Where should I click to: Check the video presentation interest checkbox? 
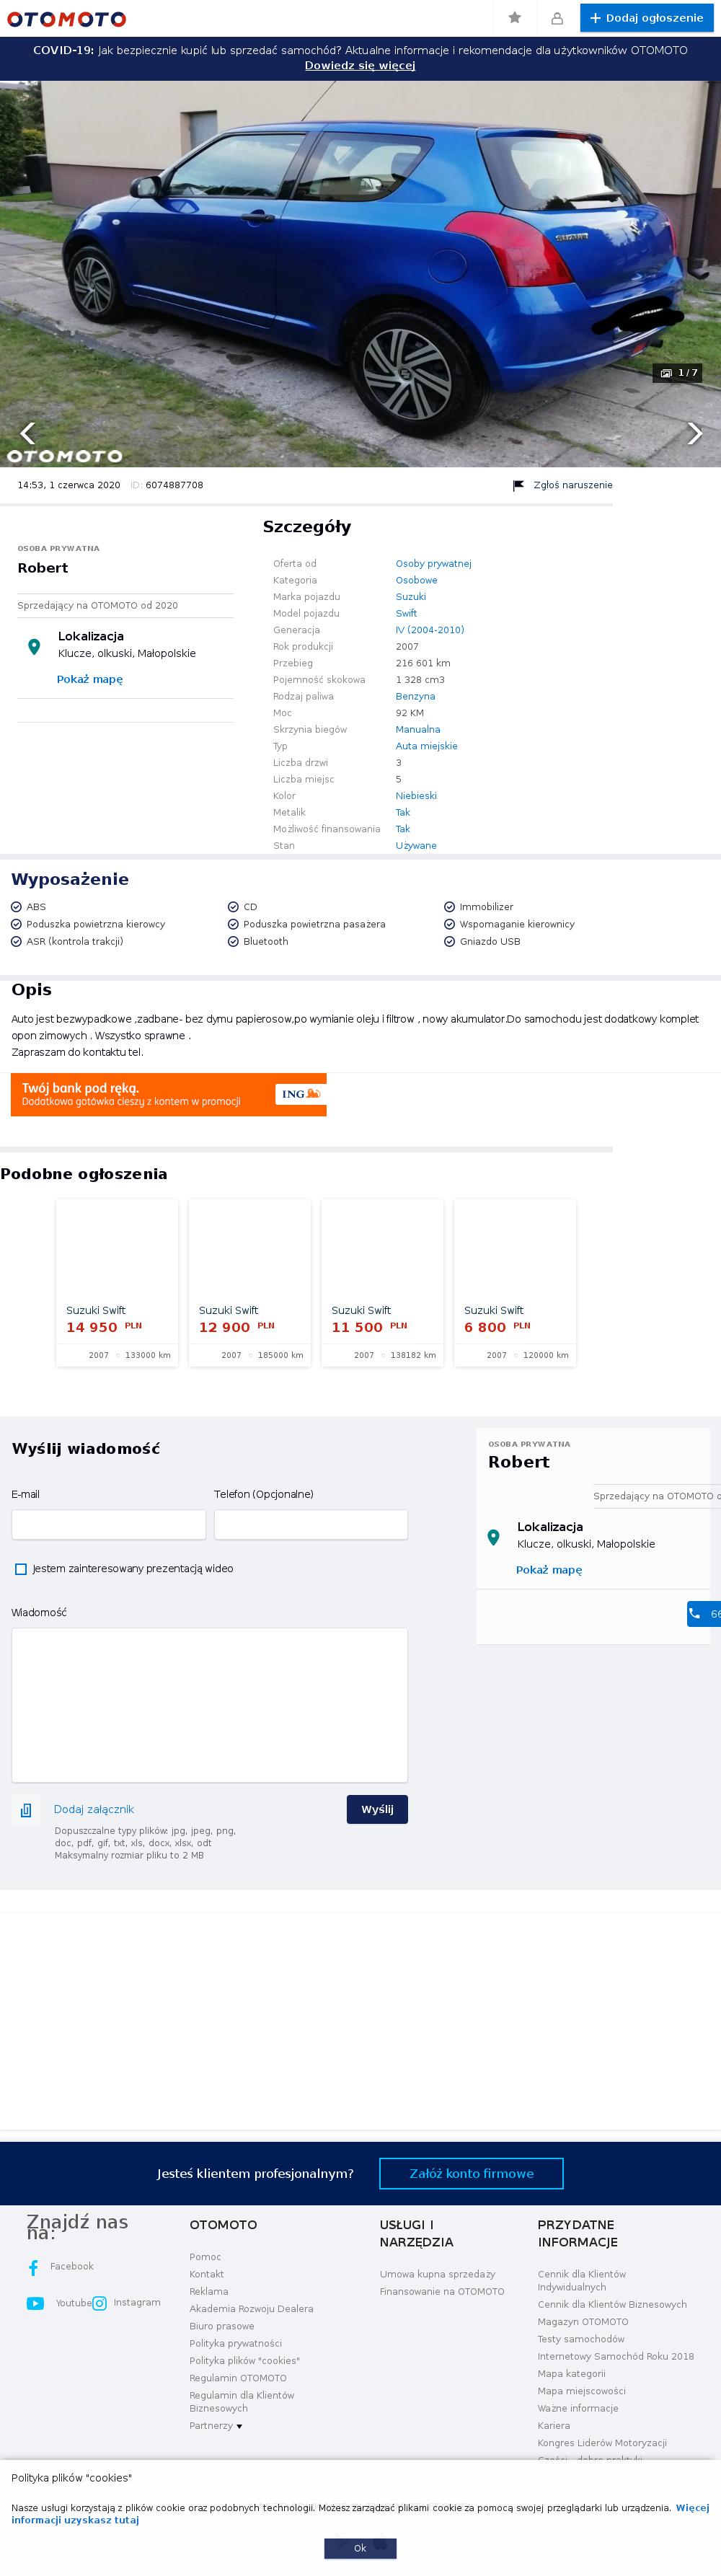pyautogui.click(x=21, y=1569)
